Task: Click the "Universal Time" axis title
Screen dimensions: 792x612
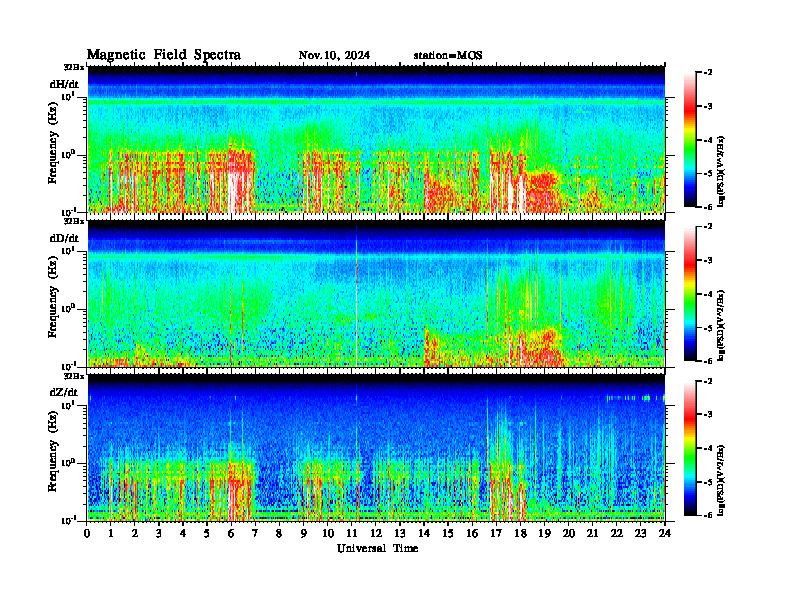Action: (x=377, y=548)
